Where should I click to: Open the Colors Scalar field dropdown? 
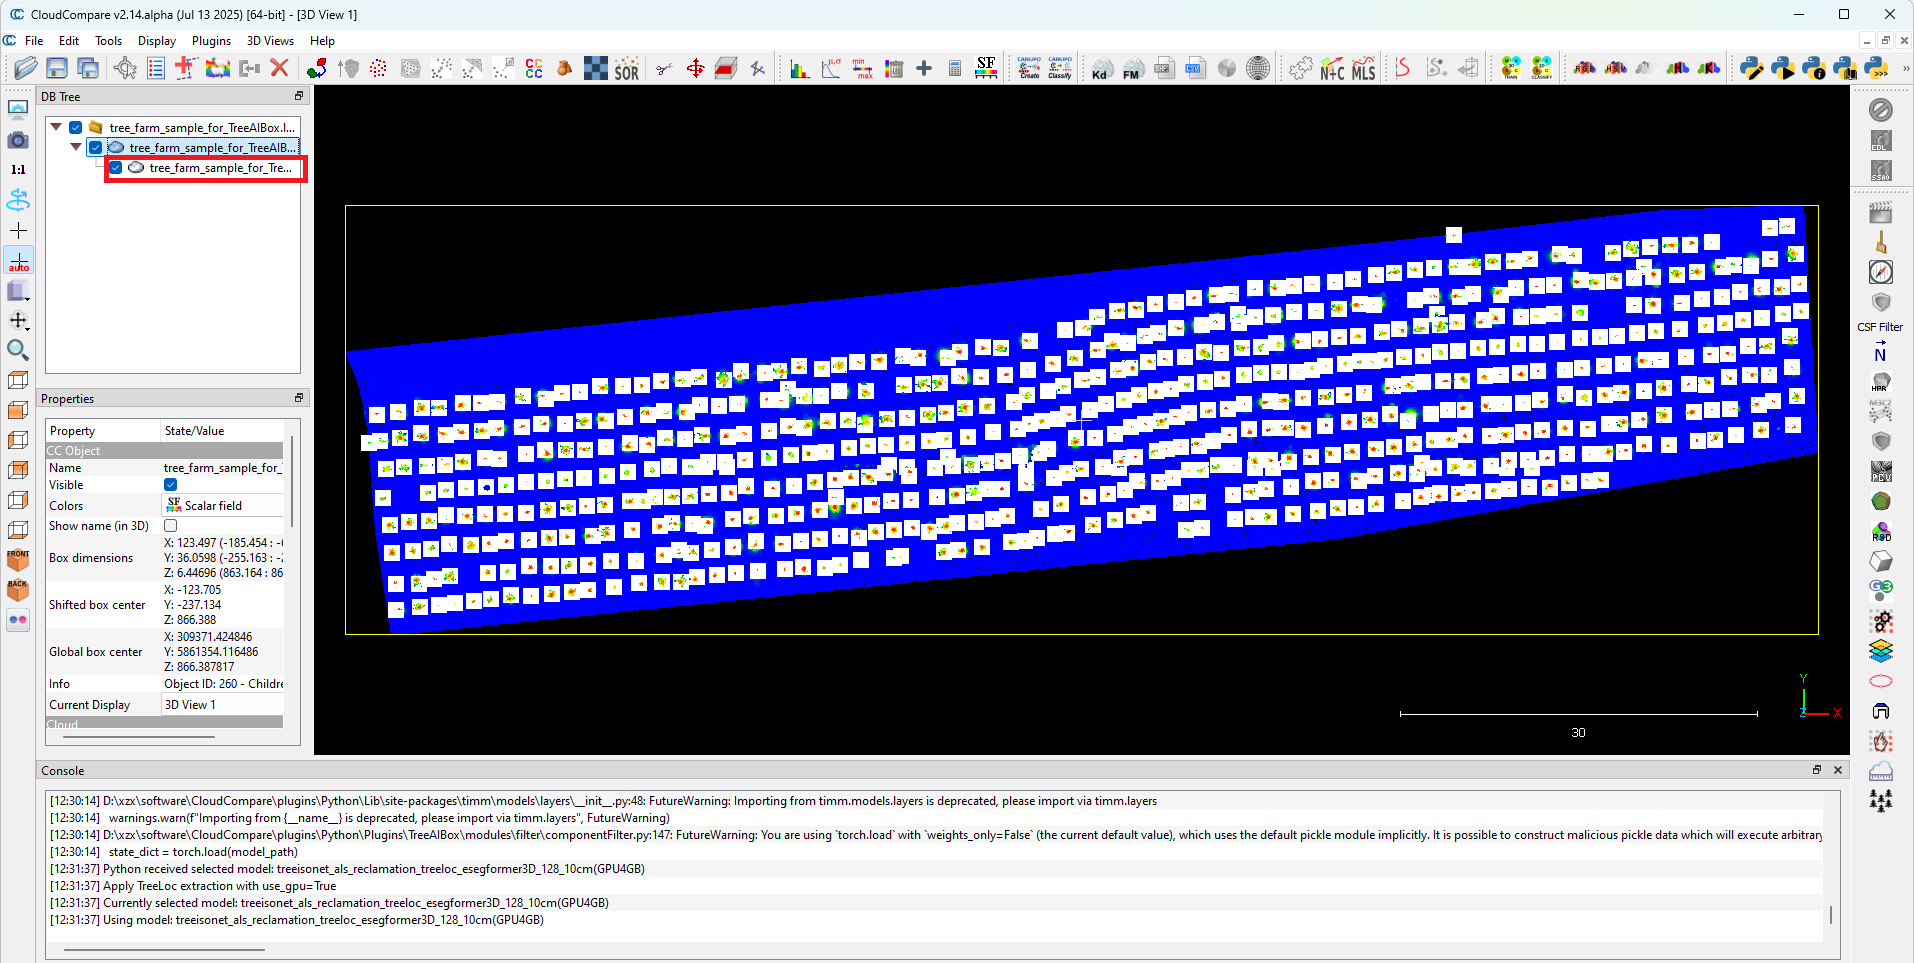click(x=223, y=505)
